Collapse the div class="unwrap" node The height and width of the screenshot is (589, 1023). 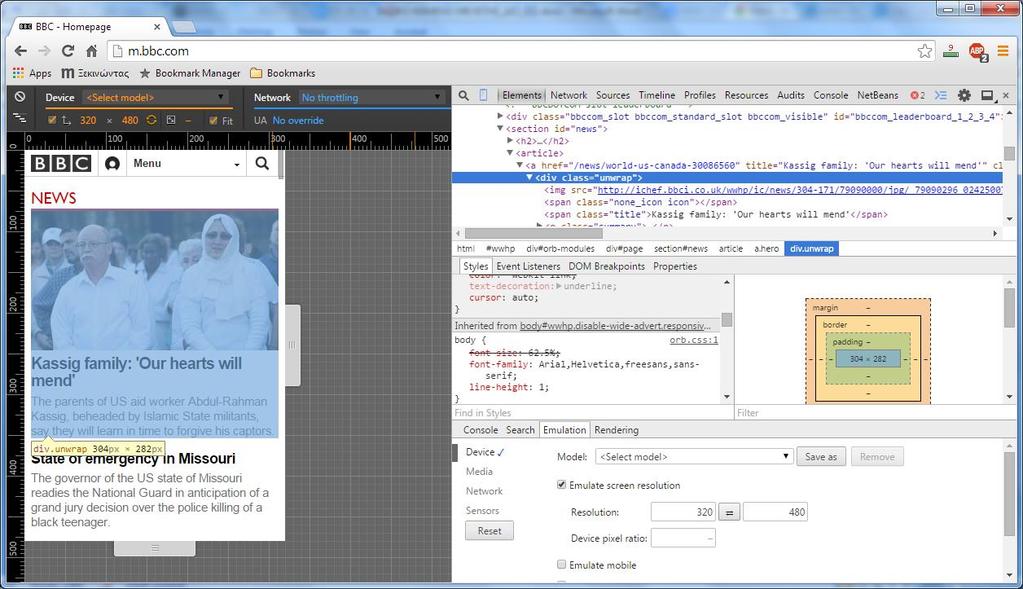click(x=529, y=177)
